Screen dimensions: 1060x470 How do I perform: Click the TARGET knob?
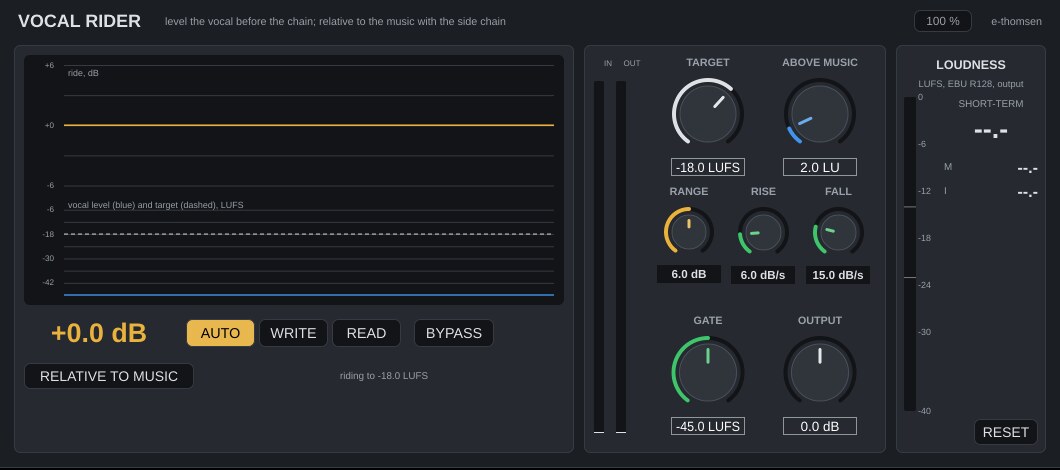point(708,114)
